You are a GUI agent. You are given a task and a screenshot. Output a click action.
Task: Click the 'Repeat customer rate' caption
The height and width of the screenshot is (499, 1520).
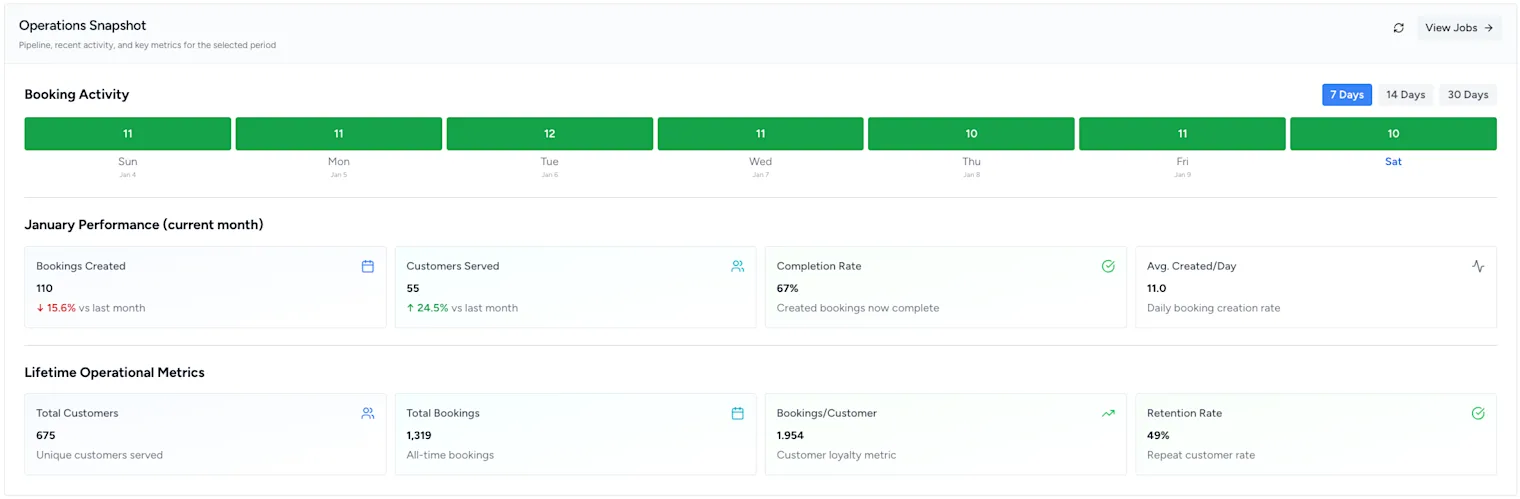[x=1201, y=455]
